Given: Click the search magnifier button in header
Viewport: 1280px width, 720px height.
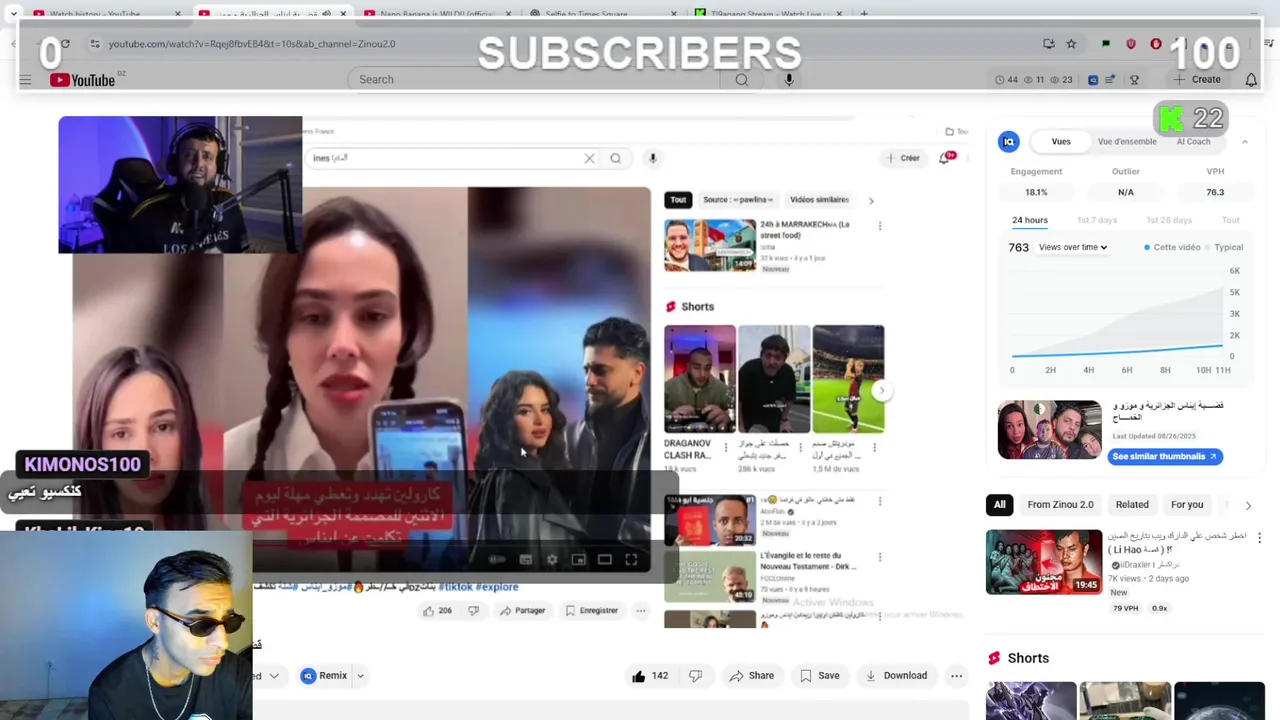Looking at the screenshot, I should pyautogui.click(x=741, y=80).
